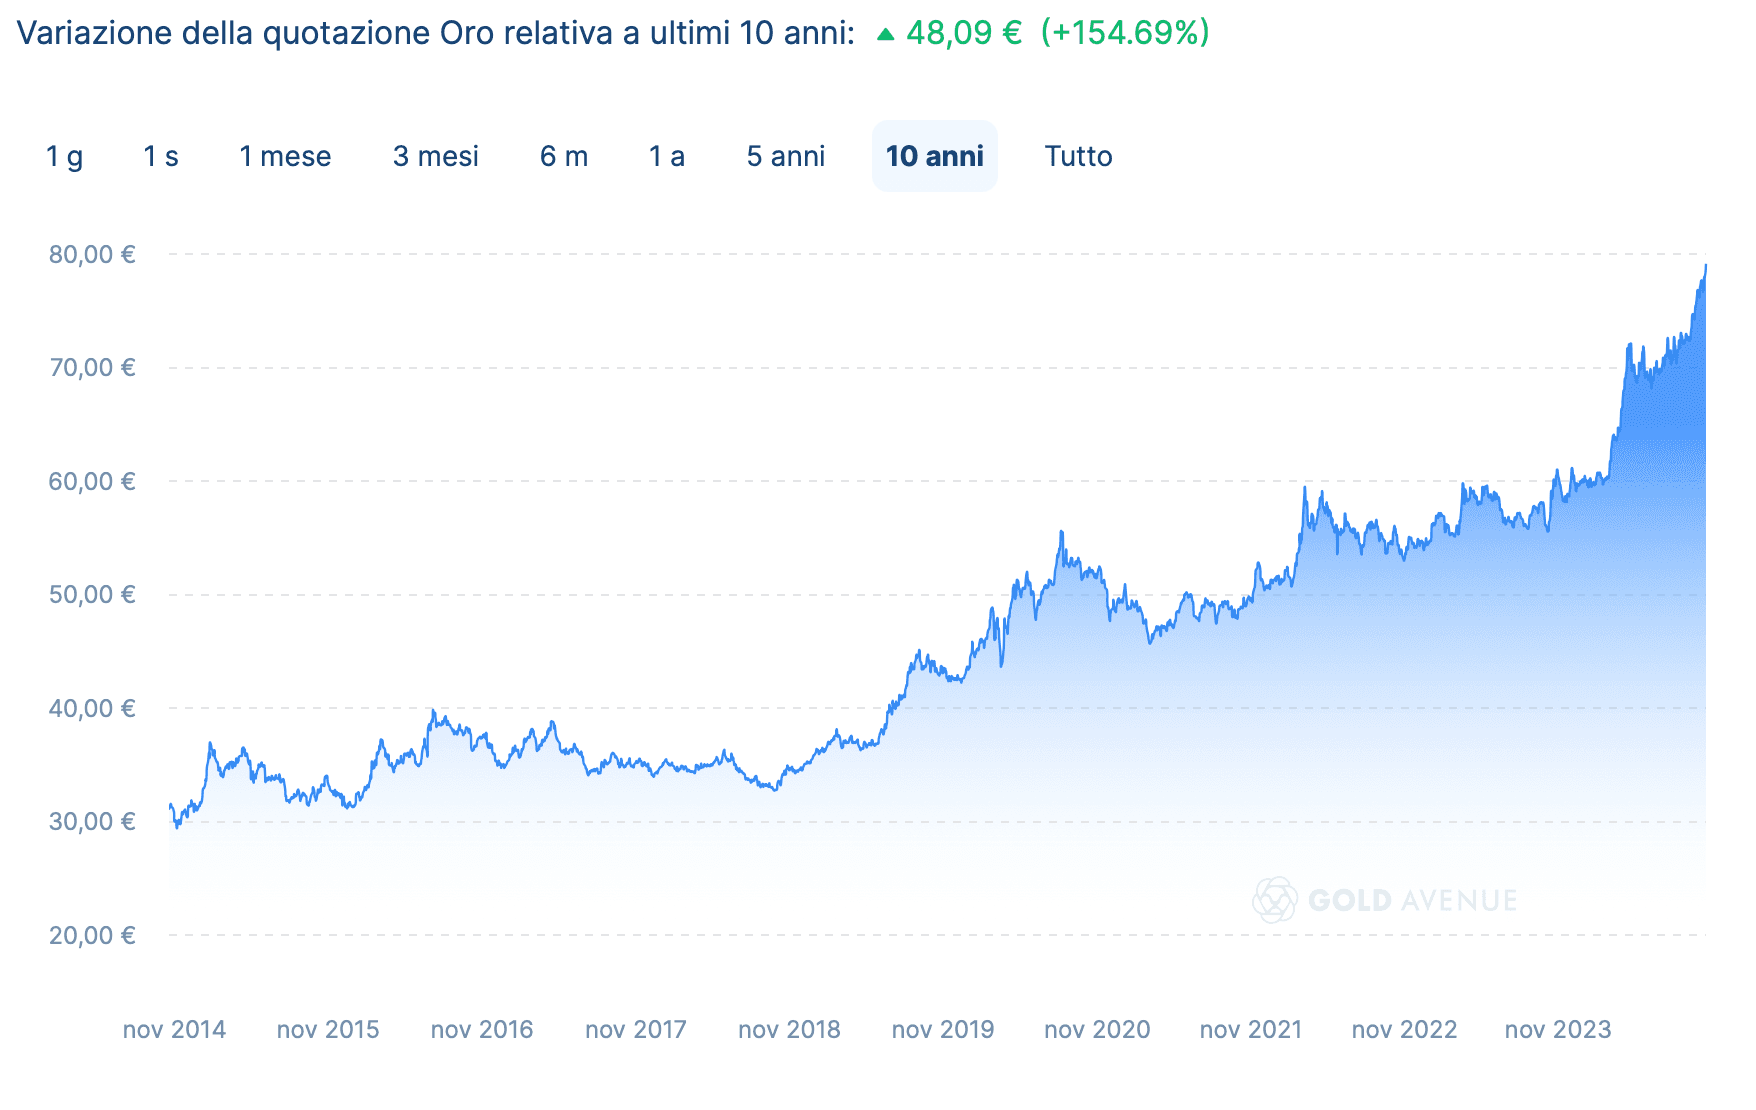The height and width of the screenshot is (1110, 1756).
Task: Click the +154.69% percentage change
Action: (1125, 33)
